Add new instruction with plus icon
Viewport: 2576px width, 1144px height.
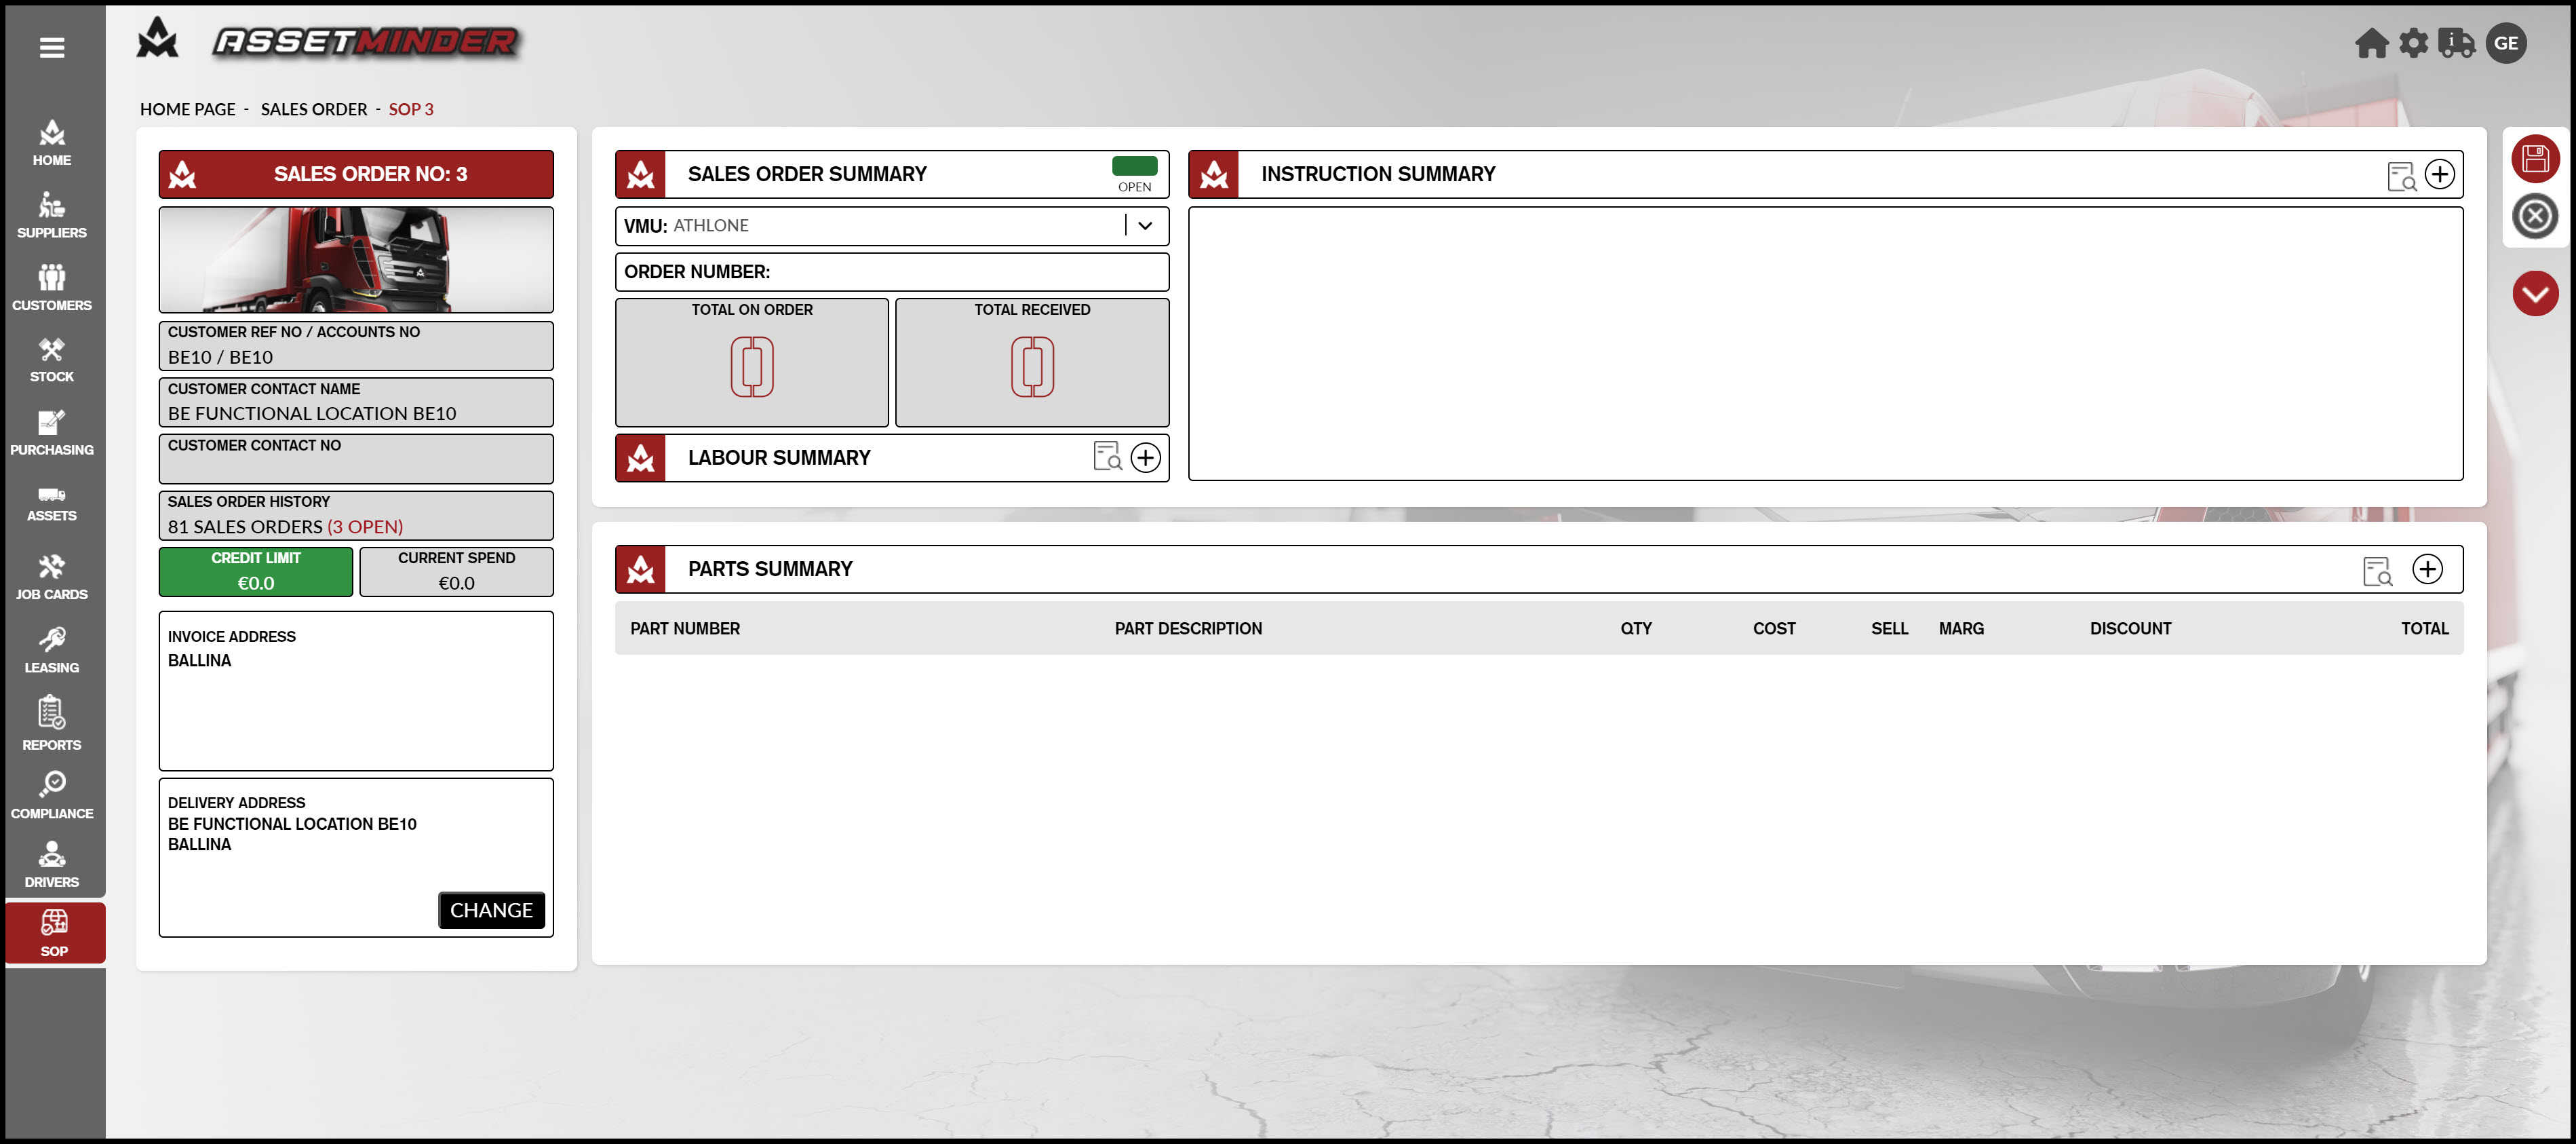tap(2440, 174)
